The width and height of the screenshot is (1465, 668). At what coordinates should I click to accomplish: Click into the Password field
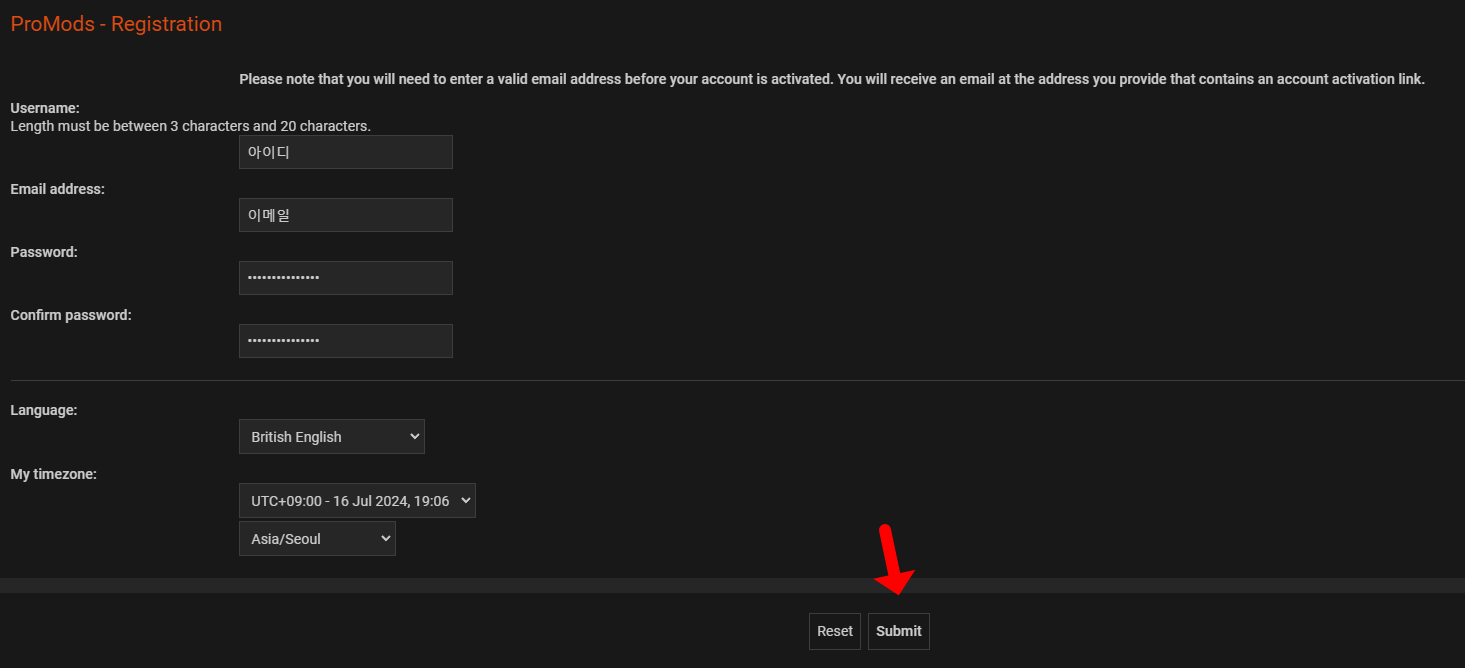click(x=345, y=278)
